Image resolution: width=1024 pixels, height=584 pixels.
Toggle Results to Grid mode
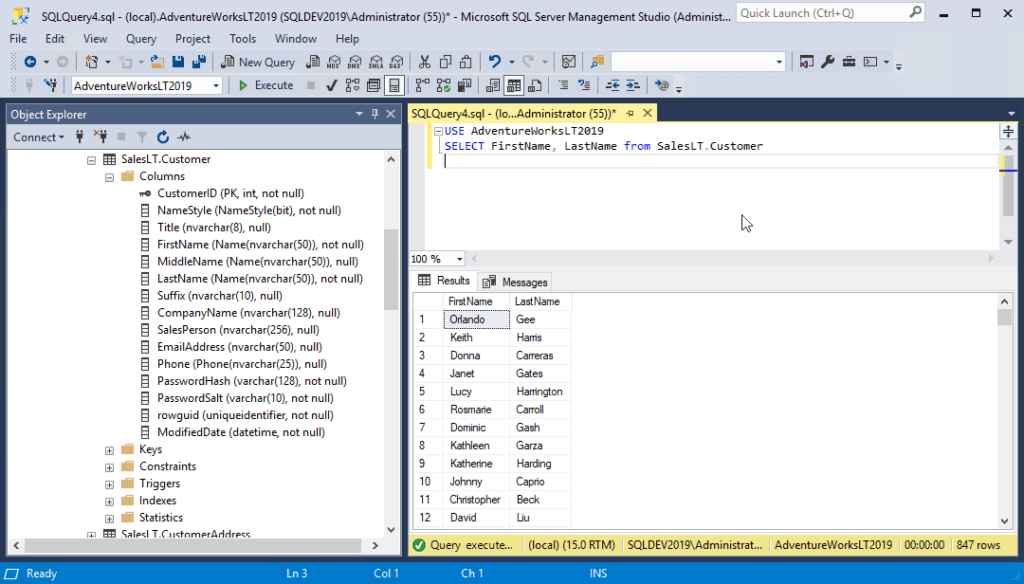point(514,86)
